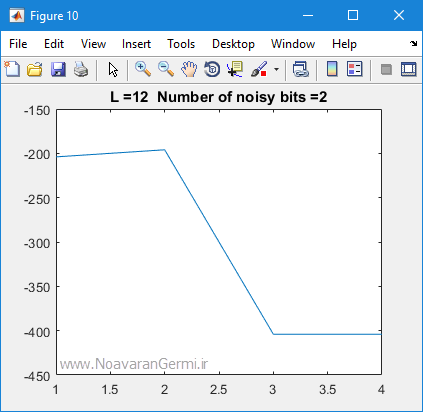Viewport: 423px width, 412px height.
Task: Select the Edit Plot arrow tool
Action: click(113, 70)
